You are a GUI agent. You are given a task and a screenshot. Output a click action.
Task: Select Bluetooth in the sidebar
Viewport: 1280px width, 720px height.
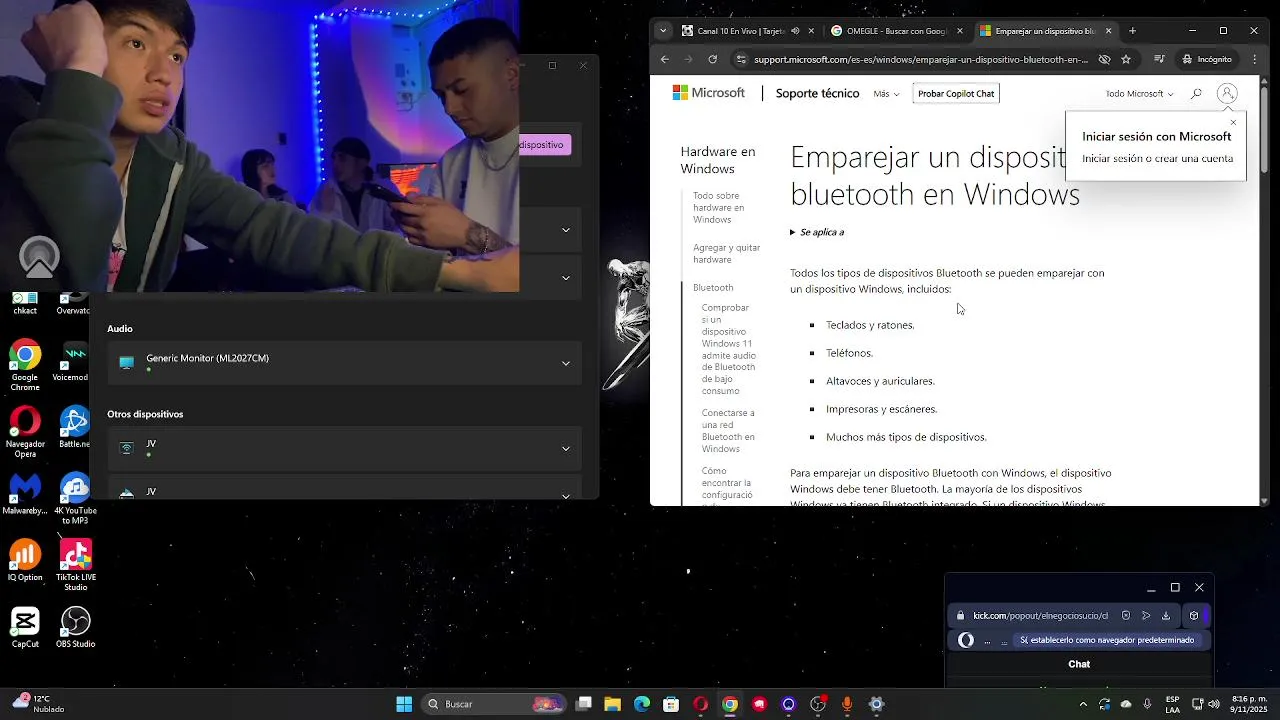[x=713, y=287]
